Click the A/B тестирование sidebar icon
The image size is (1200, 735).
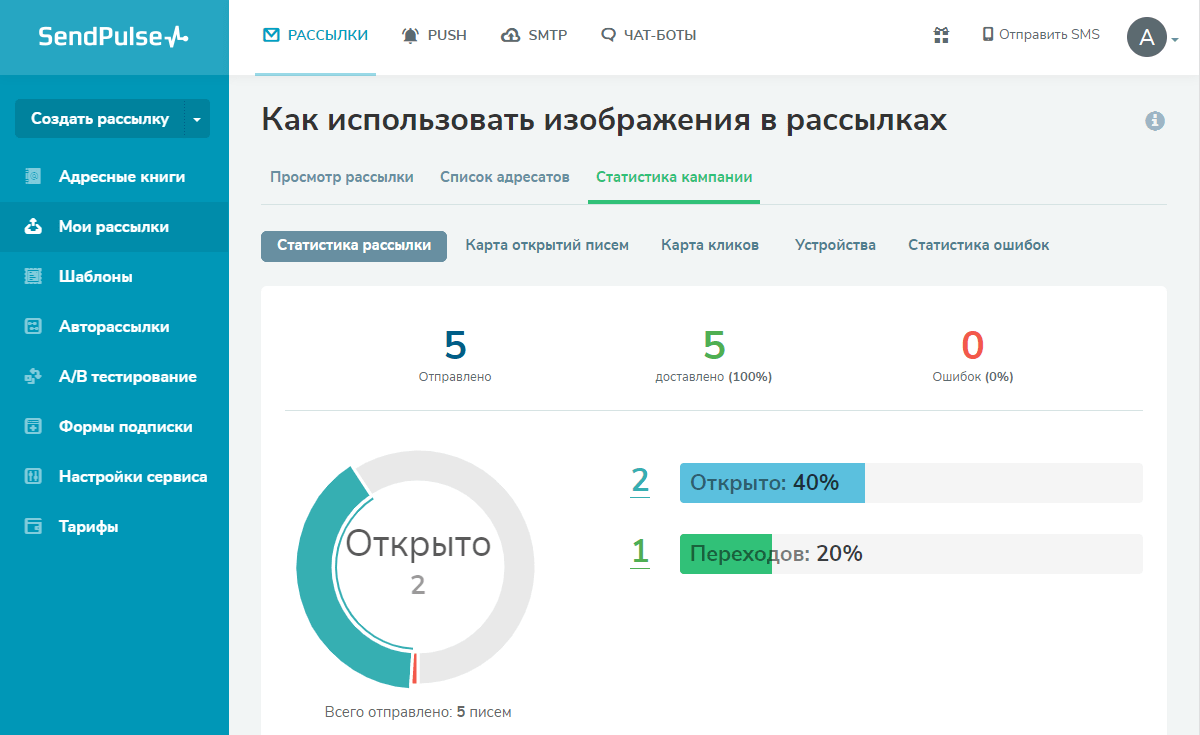(x=33, y=377)
